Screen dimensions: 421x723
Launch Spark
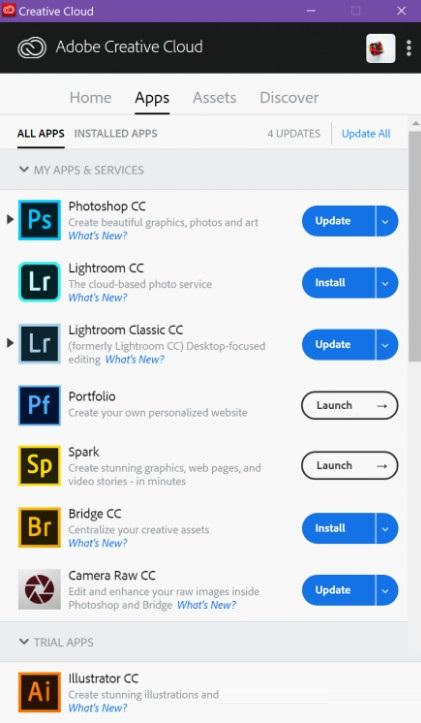(x=350, y=466)
